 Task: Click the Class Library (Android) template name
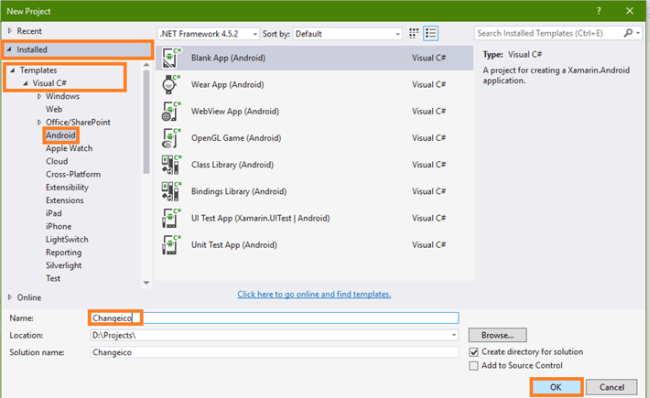[232, 165]
